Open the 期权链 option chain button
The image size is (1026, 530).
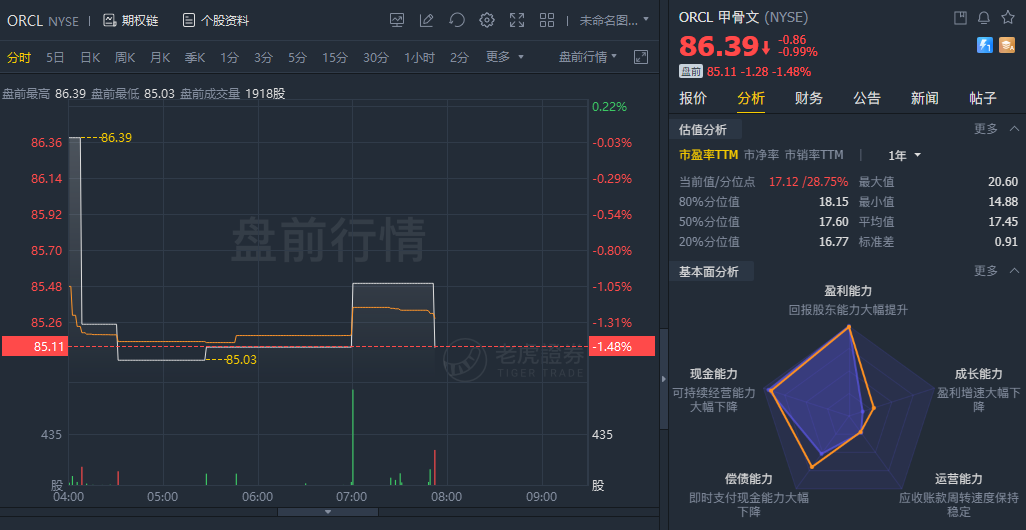pyautogui.click(x=130, y=20)
